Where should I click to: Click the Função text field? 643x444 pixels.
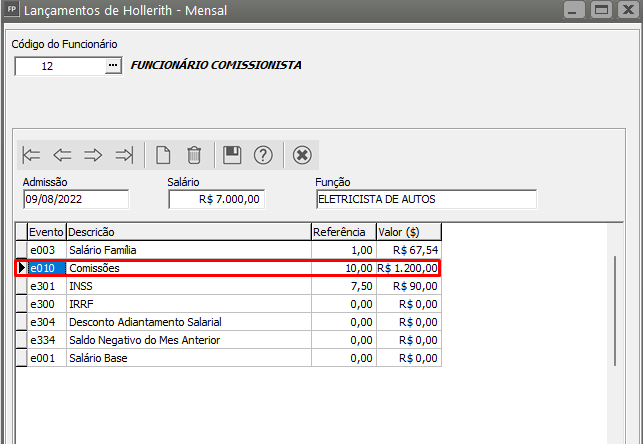pos(425,199)
